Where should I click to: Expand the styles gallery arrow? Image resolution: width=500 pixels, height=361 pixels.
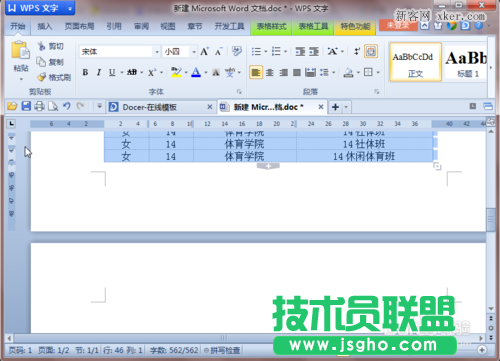(491, 67)
